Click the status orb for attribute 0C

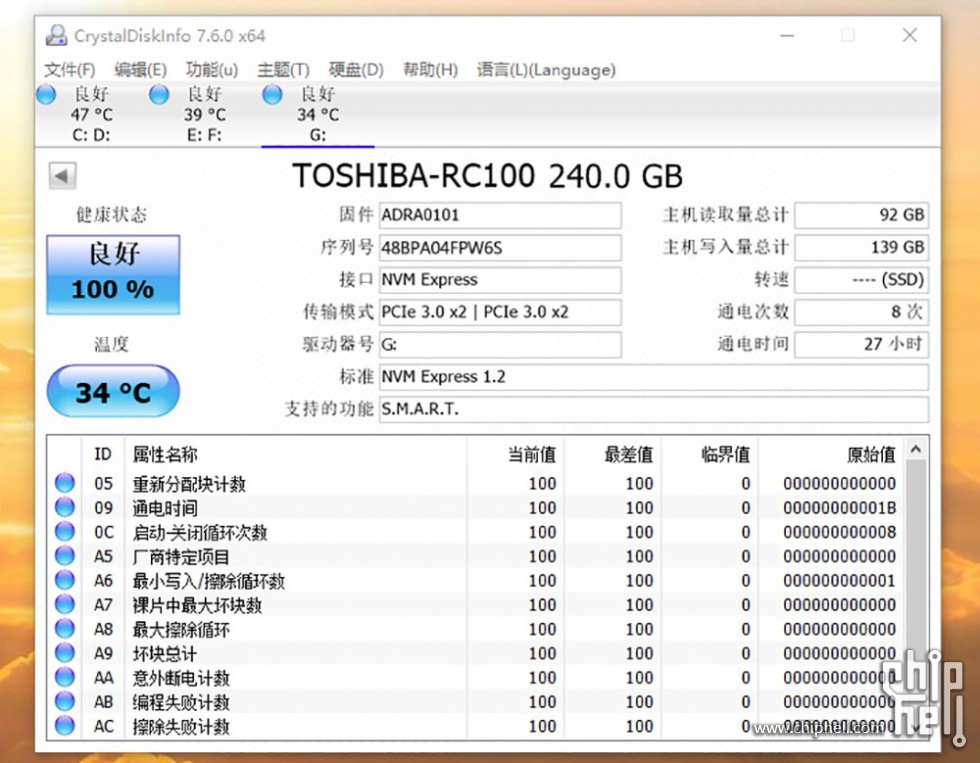[x=64, y=532]
